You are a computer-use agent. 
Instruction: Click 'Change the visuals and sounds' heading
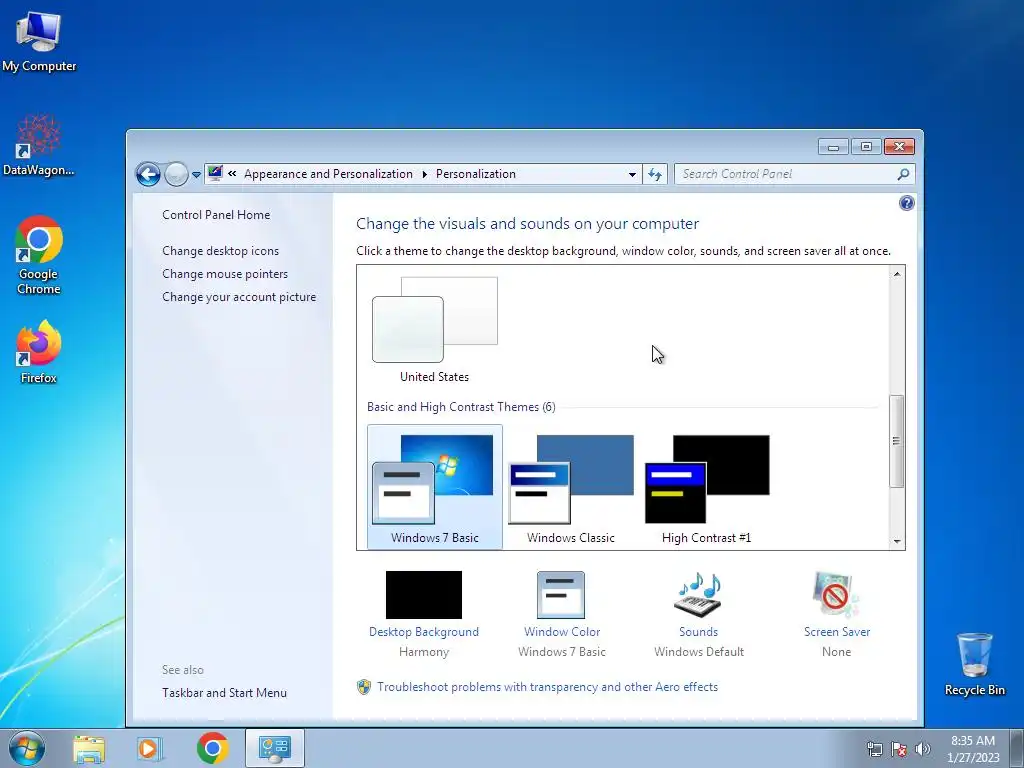tap(527, 224)
